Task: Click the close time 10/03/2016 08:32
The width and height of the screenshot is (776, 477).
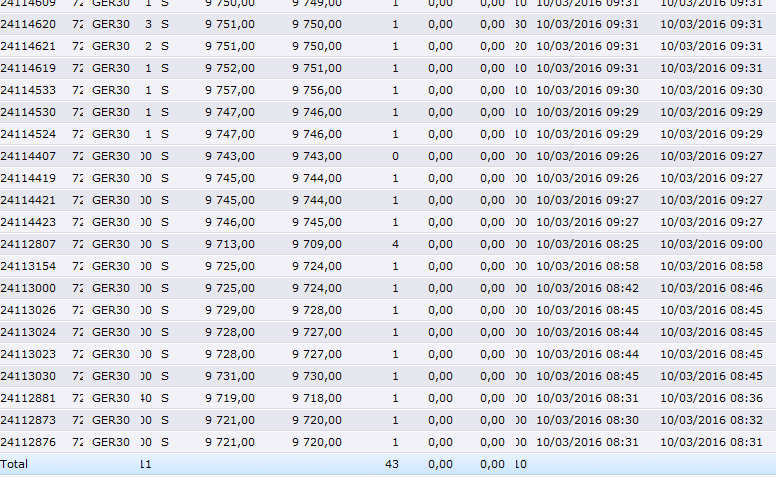Action: (x=712, y=420)
